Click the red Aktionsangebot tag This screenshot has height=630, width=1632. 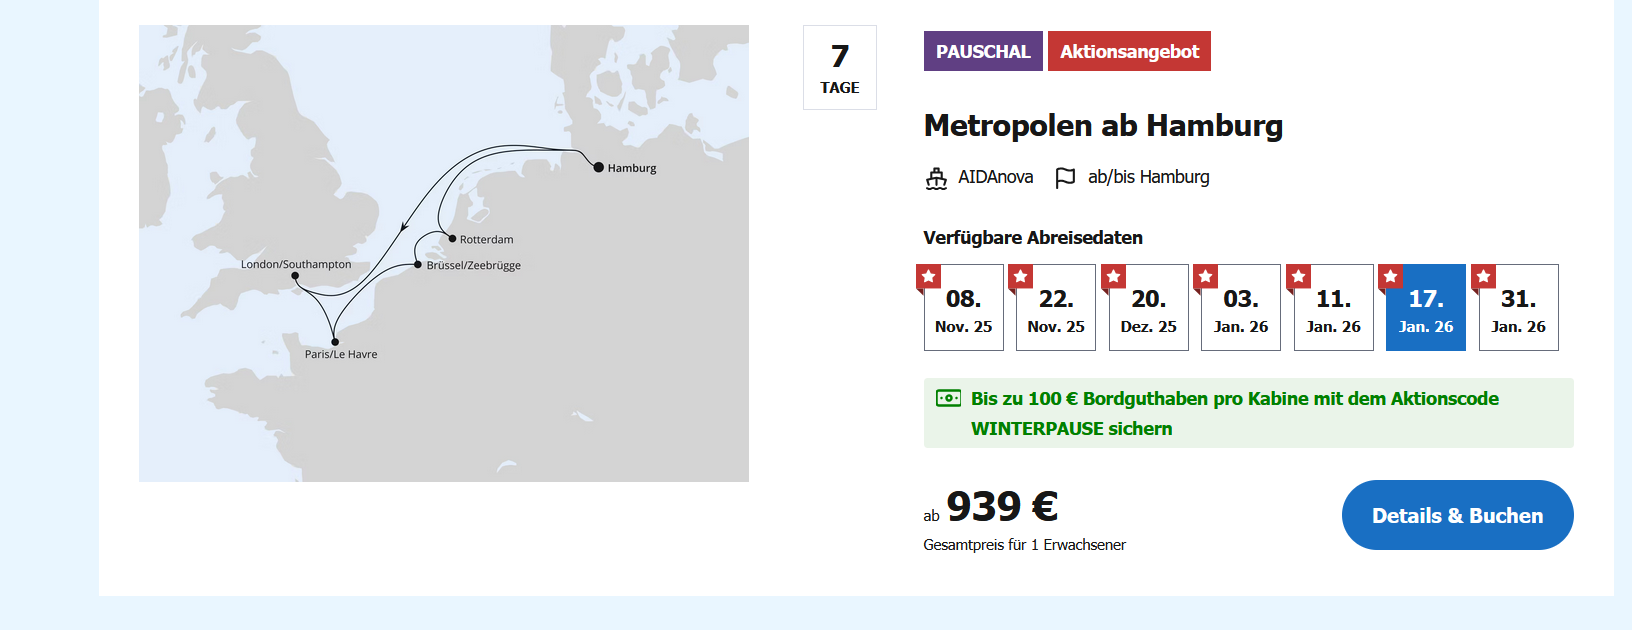[1129, 51]
